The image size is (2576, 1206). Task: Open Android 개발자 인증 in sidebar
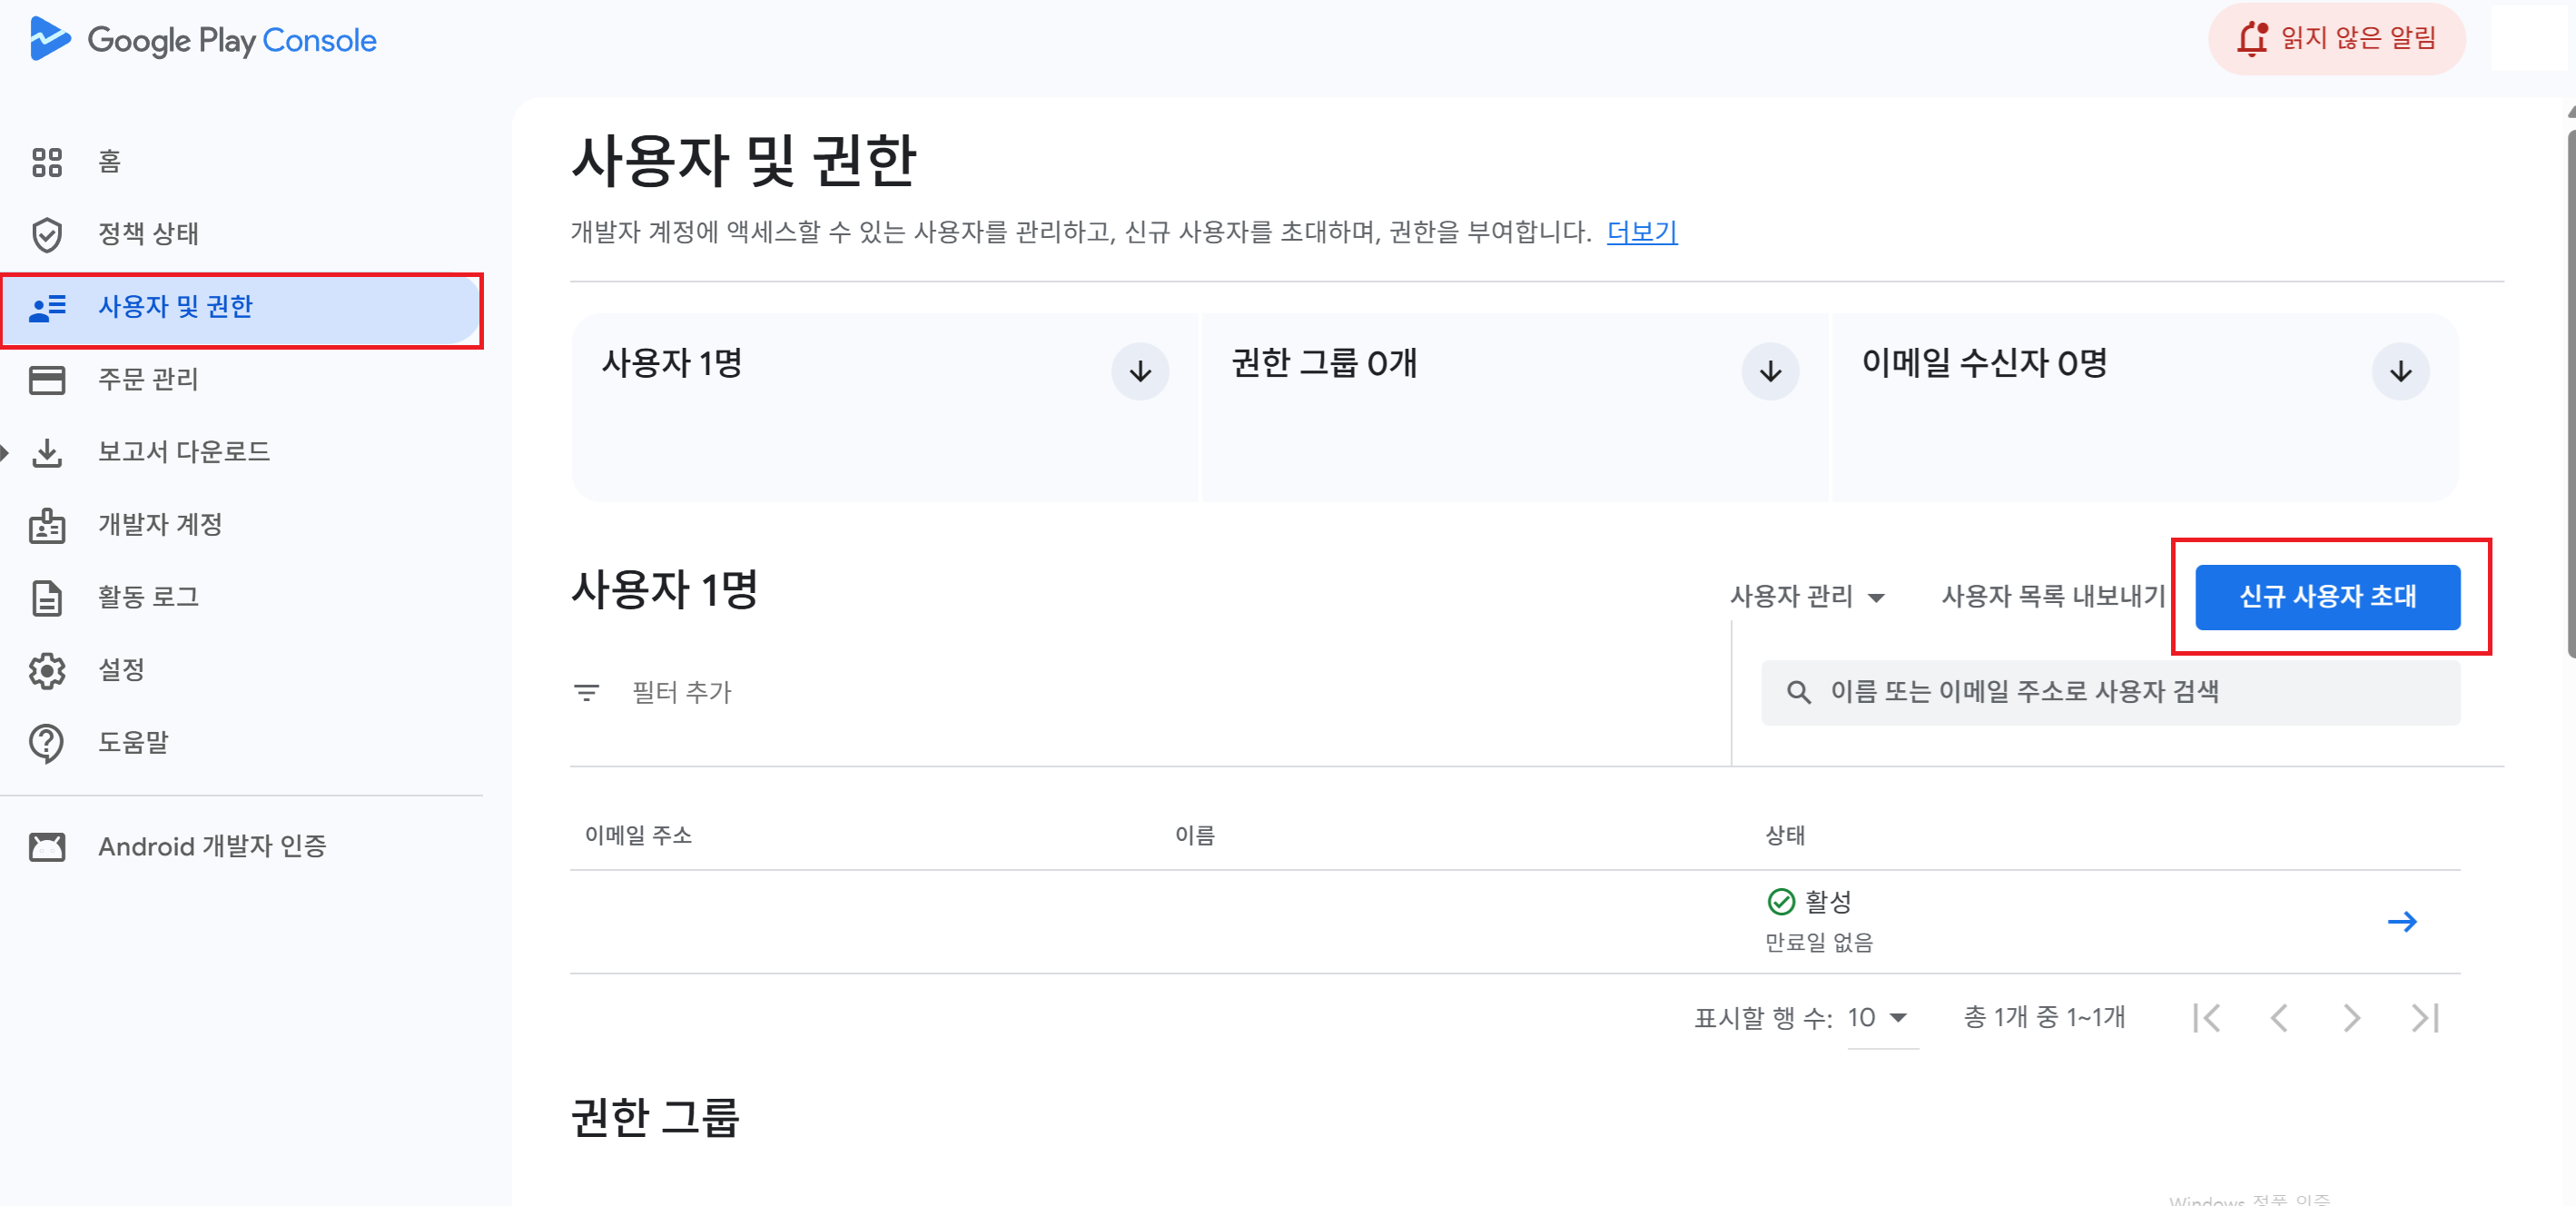click(212, 846)
